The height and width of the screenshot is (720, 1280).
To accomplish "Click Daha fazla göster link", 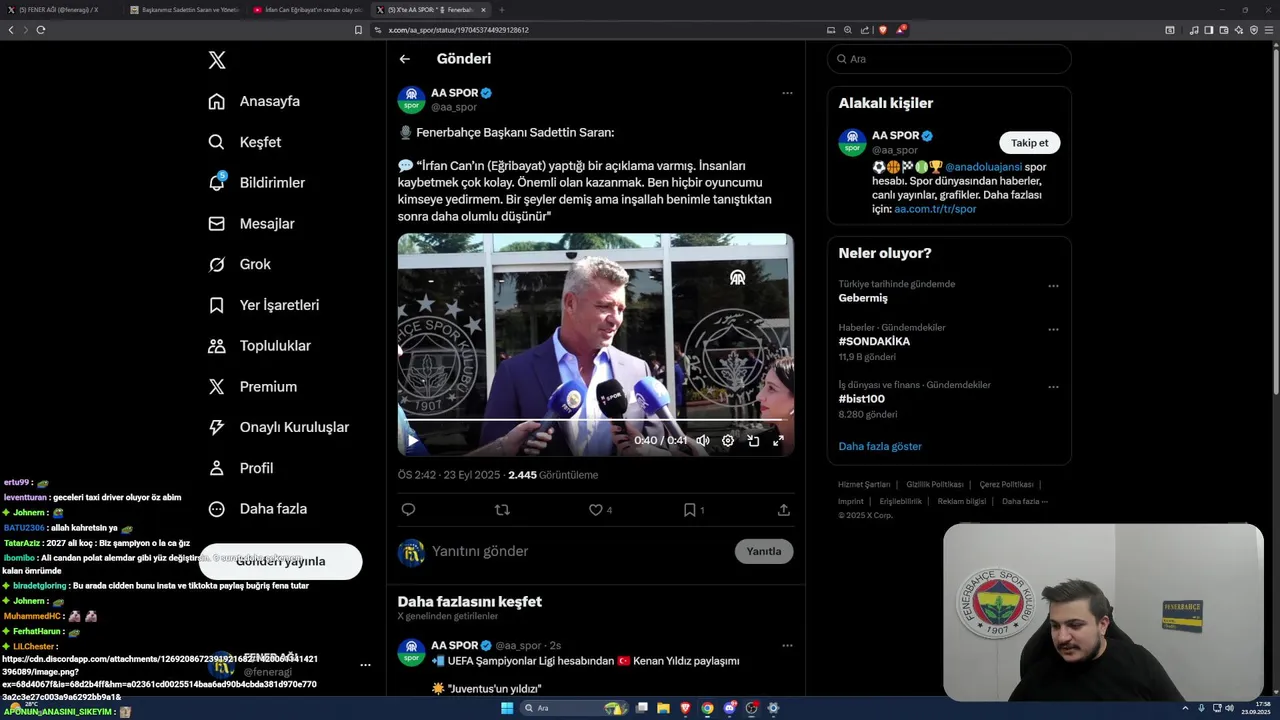I will pos(880,446).
